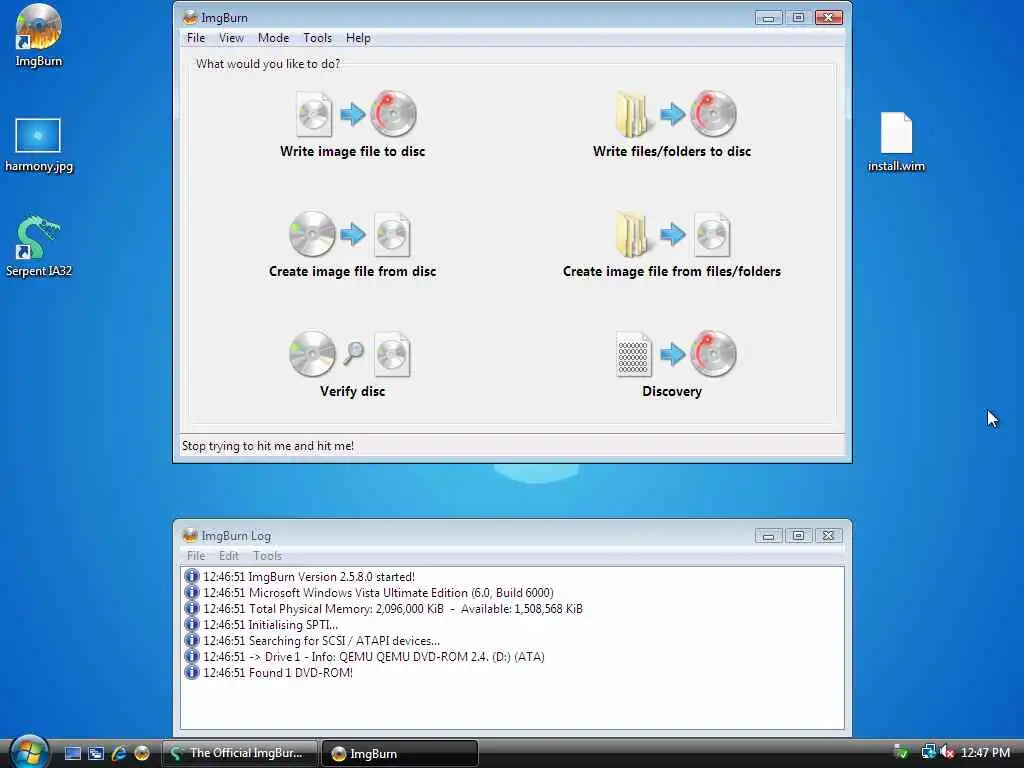The width and height of the screenshot is (1024, 768).
Task: Click the network tray icon
Action: click(x=928, y=752)
